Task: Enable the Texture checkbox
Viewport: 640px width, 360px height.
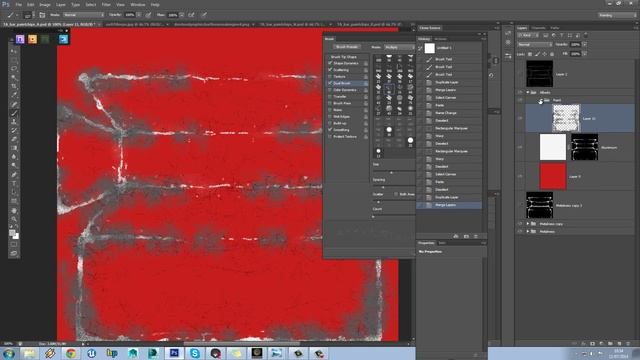Action: coord(330,76)
